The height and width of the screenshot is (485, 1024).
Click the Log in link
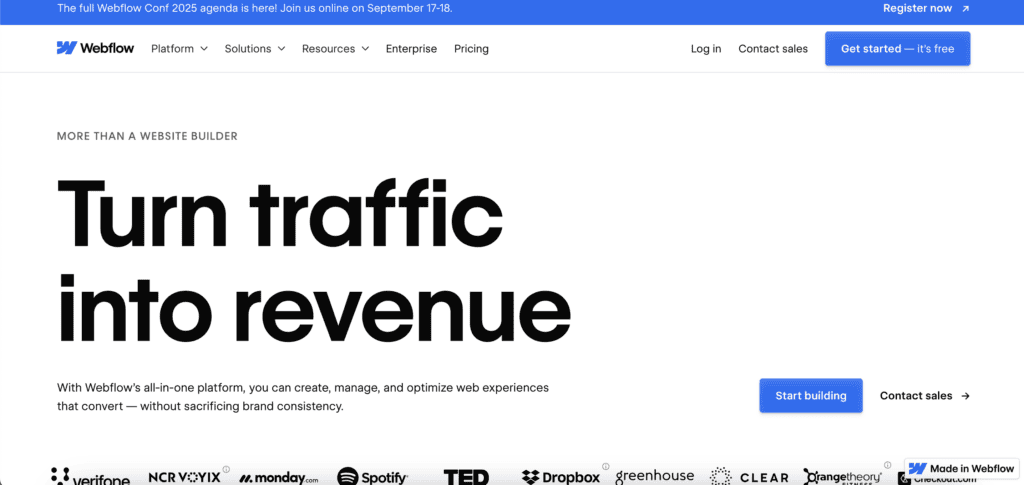click(x=706, y=48)
